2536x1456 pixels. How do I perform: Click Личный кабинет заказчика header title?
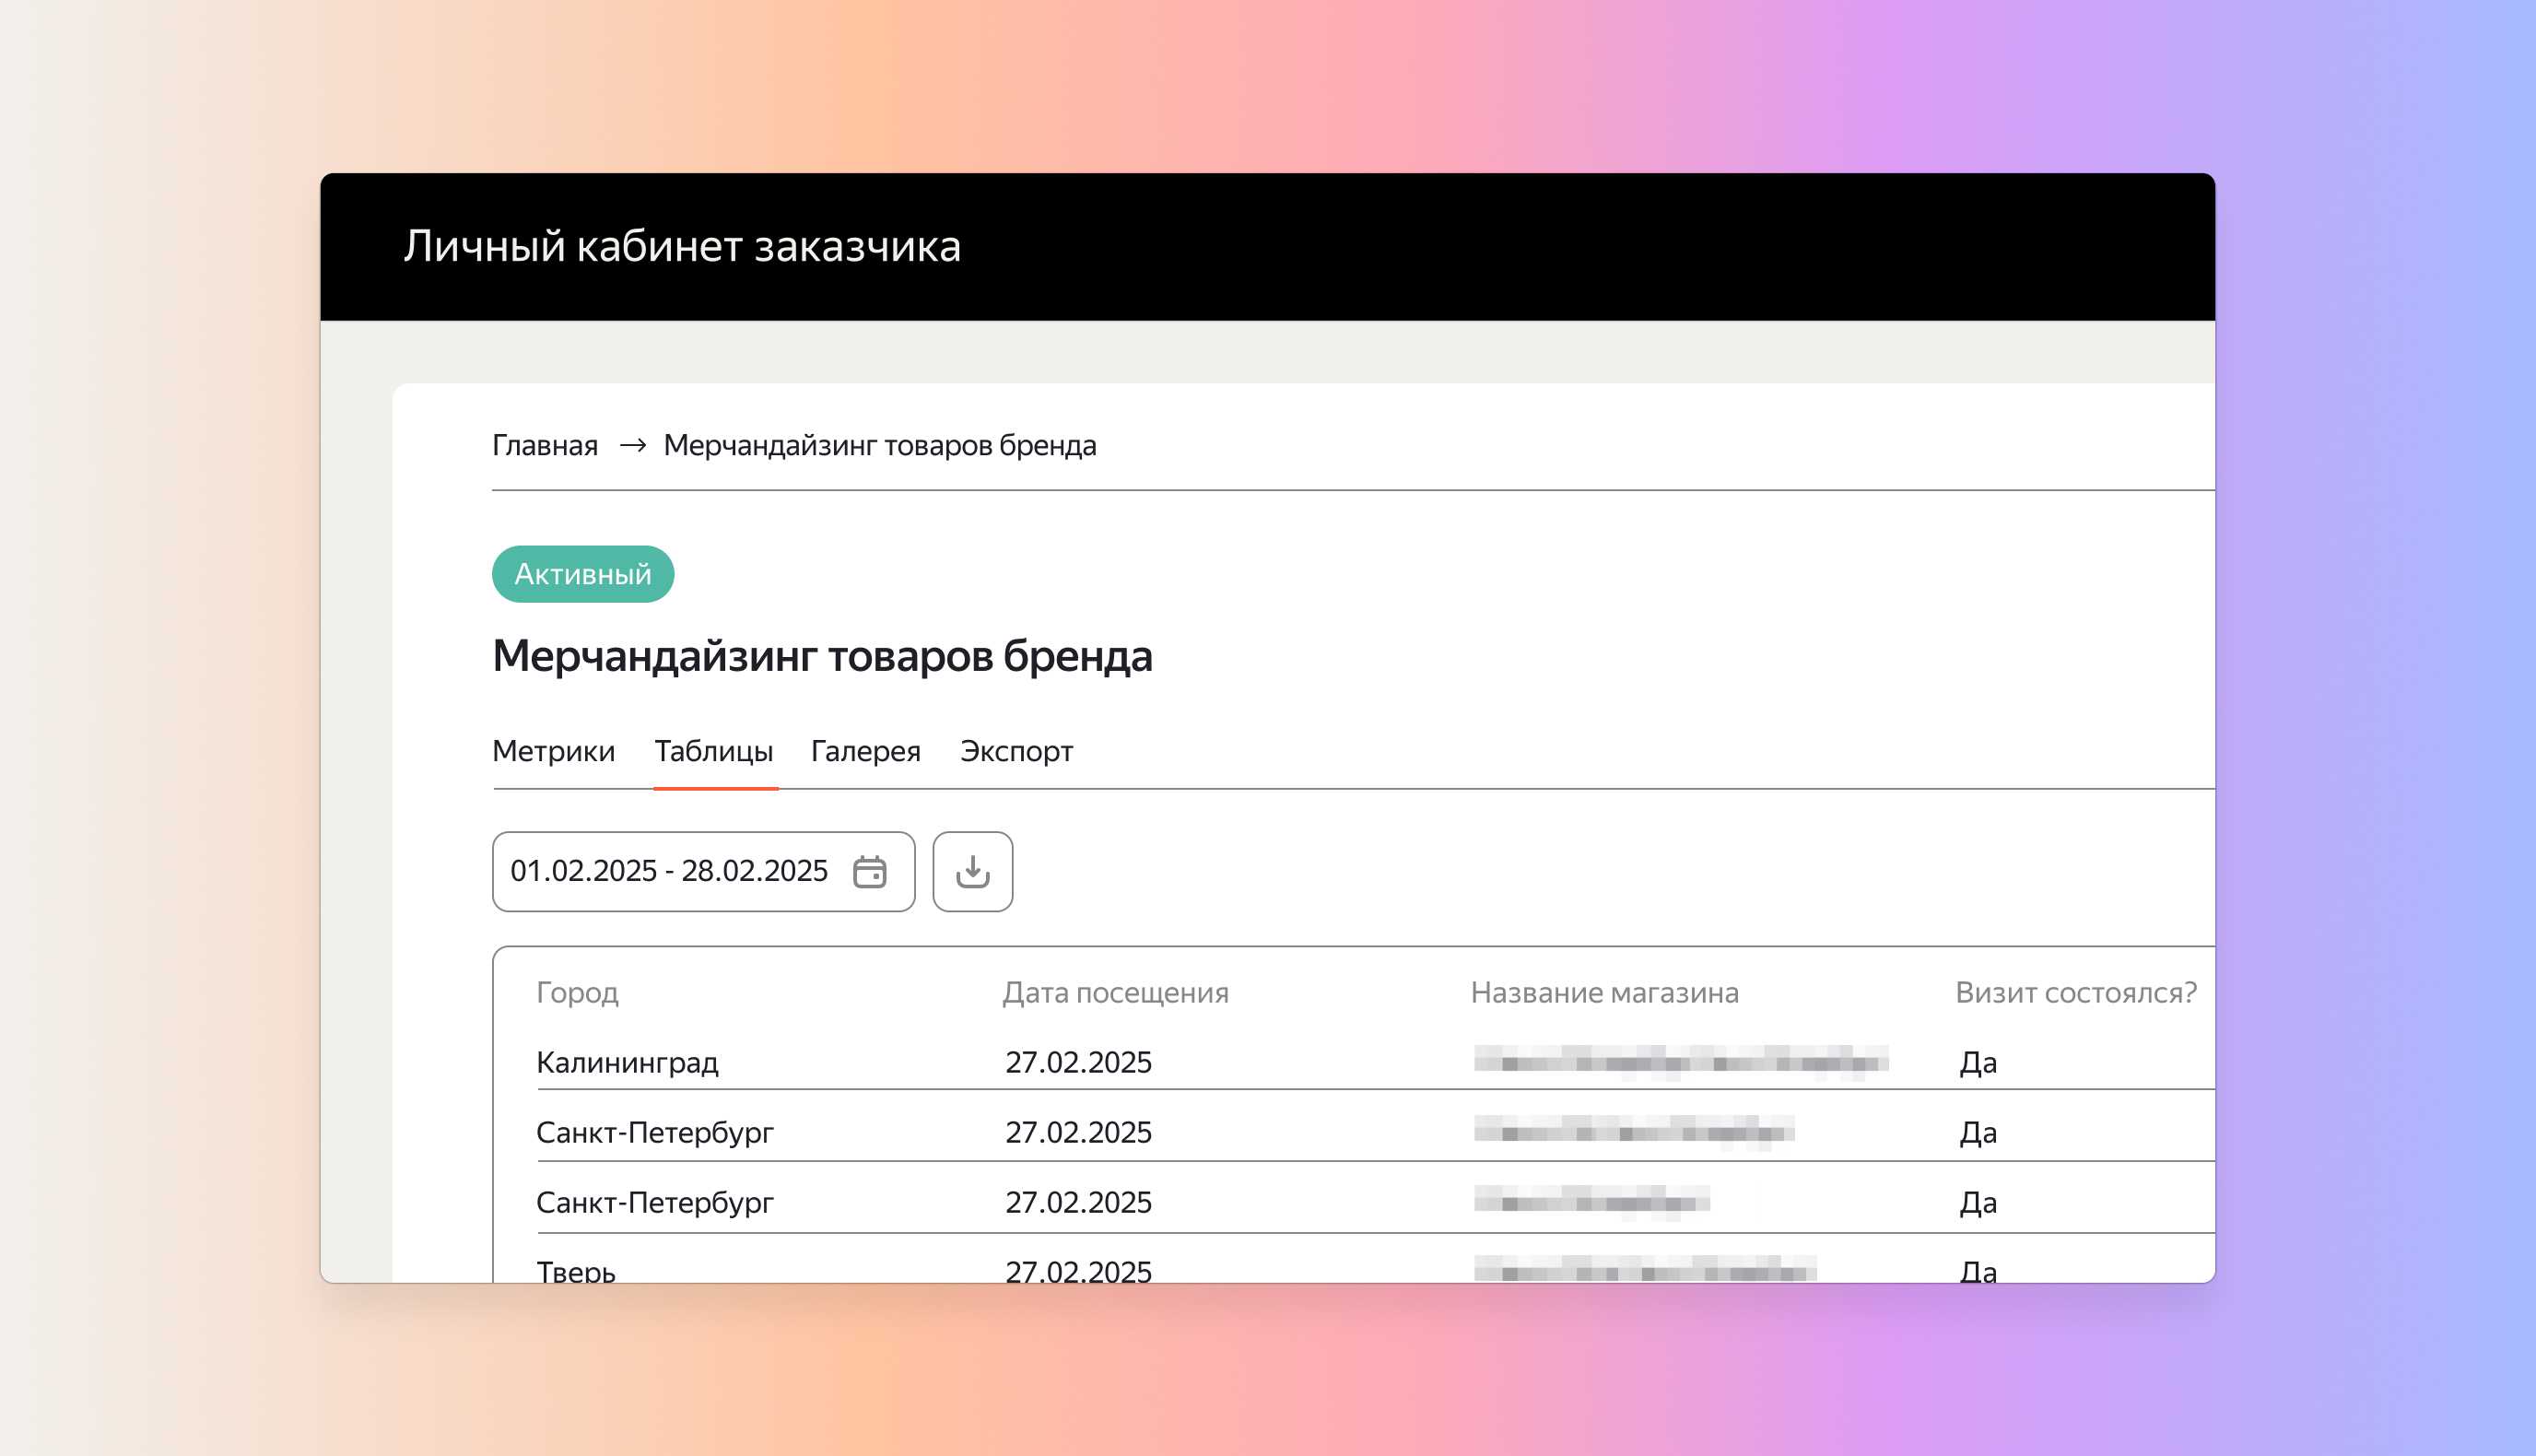click(682, 246)
